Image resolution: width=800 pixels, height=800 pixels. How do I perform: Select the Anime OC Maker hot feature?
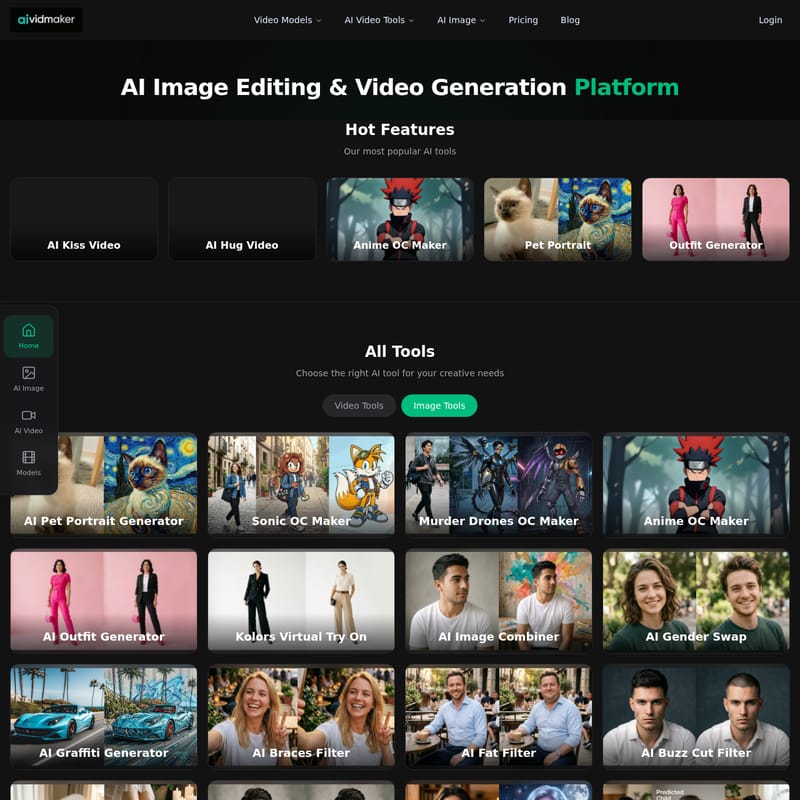(399, 218)
